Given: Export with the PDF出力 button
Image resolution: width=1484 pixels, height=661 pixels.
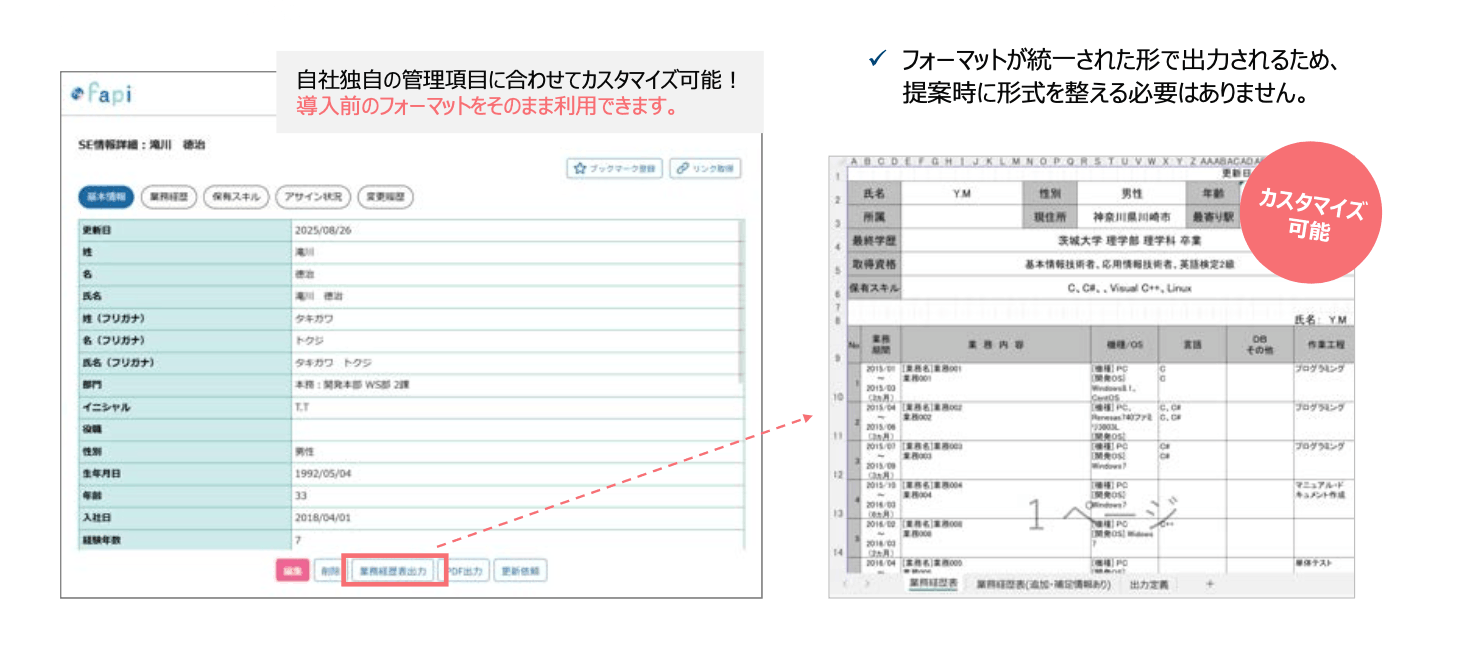Looking at the screenshot, I should (x=464, y=572).
